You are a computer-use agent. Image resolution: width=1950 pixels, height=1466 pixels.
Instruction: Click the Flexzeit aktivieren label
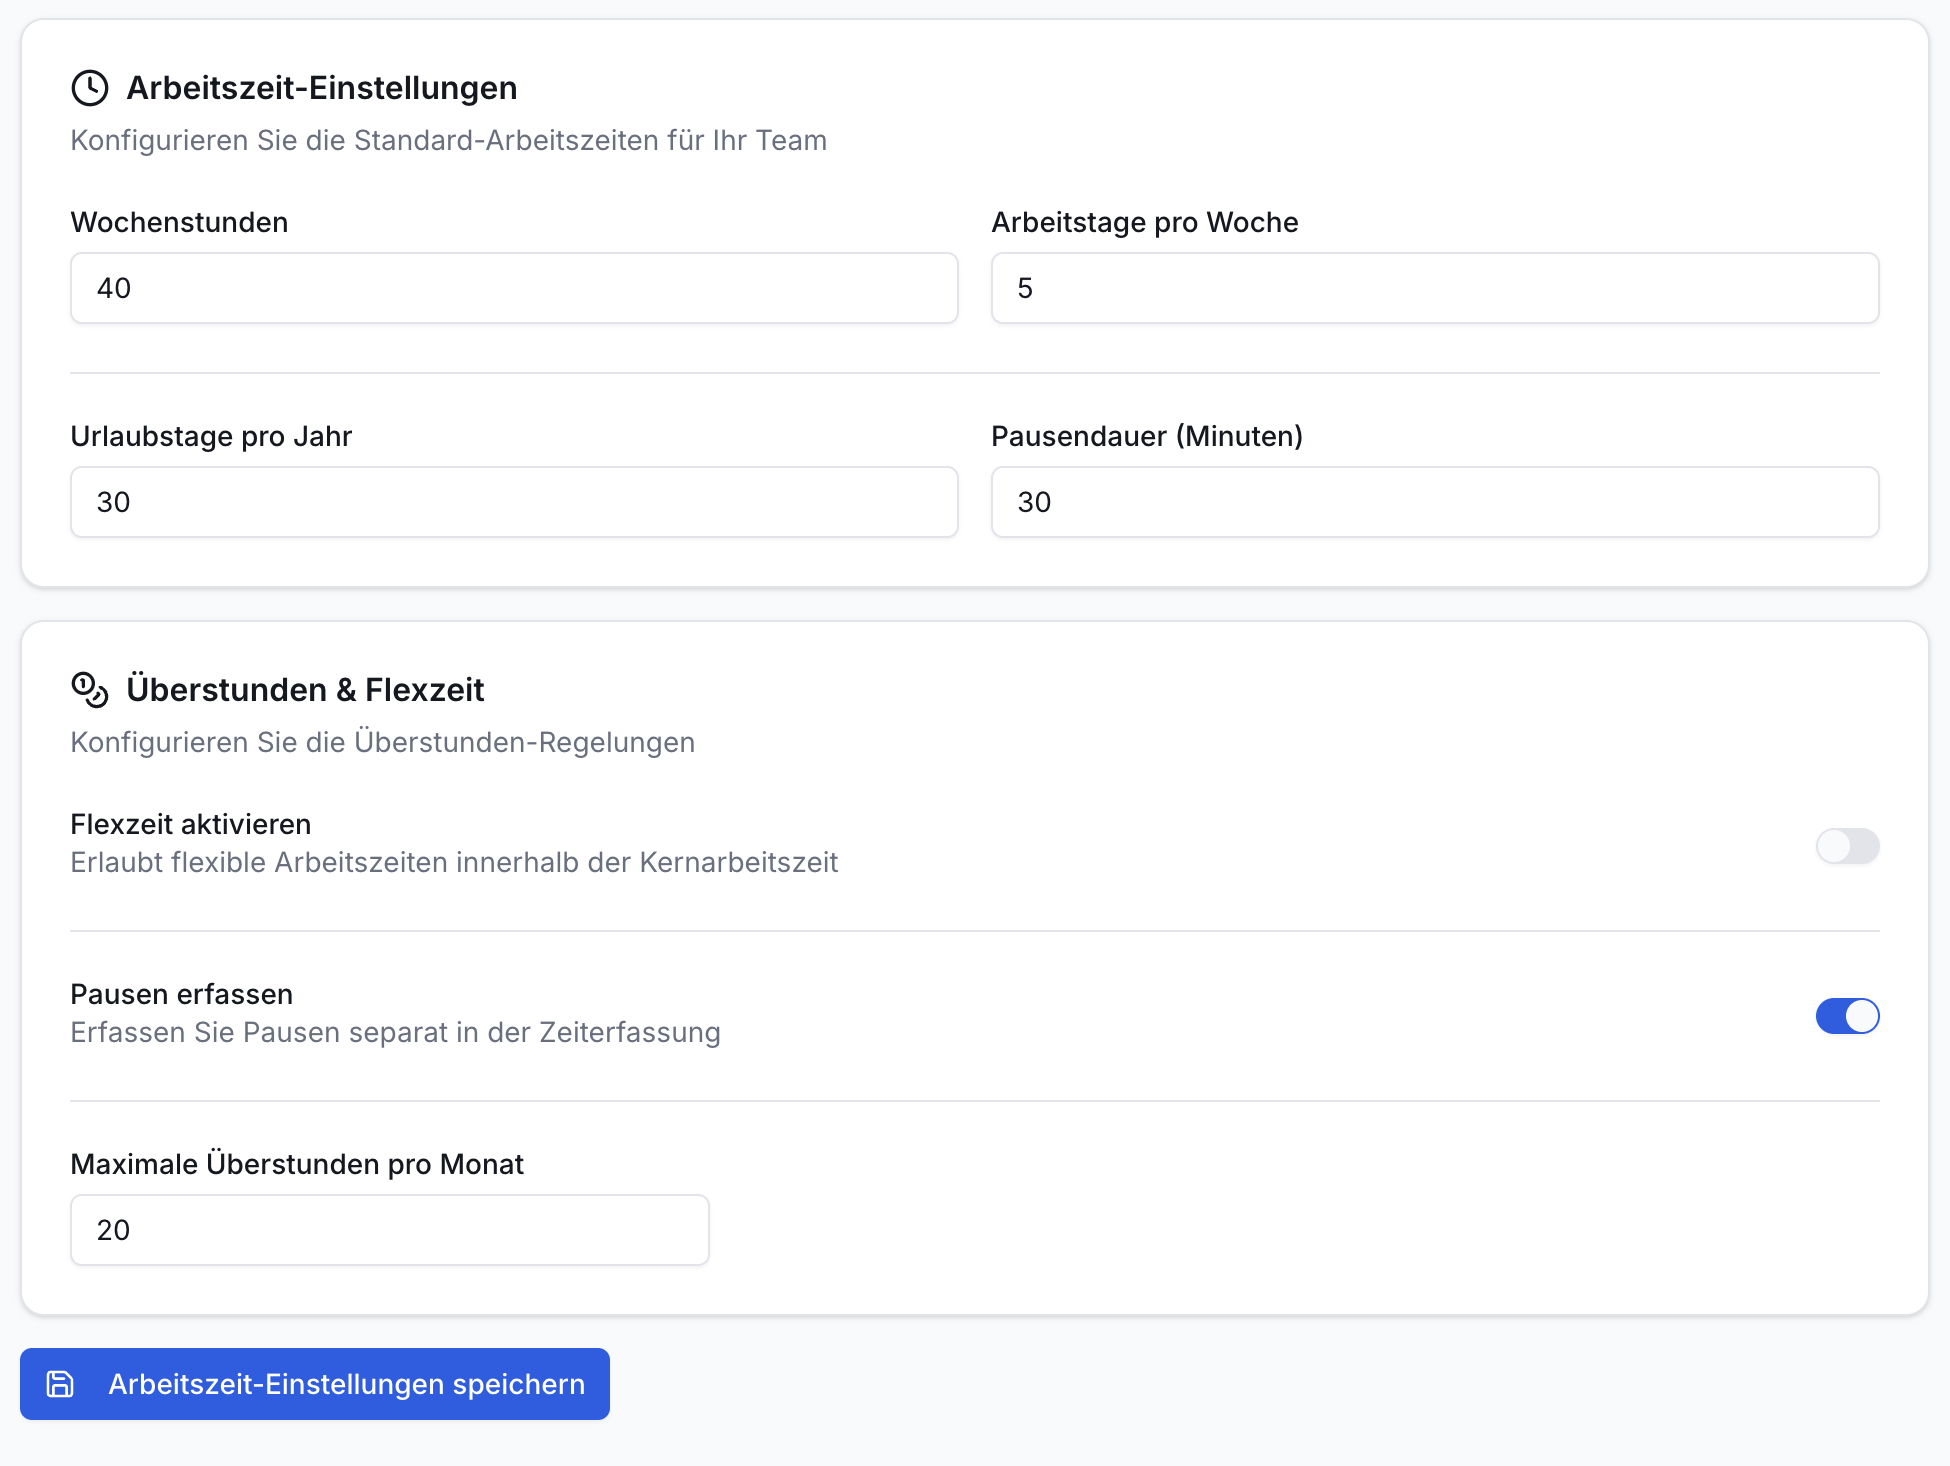coord(191,824)
